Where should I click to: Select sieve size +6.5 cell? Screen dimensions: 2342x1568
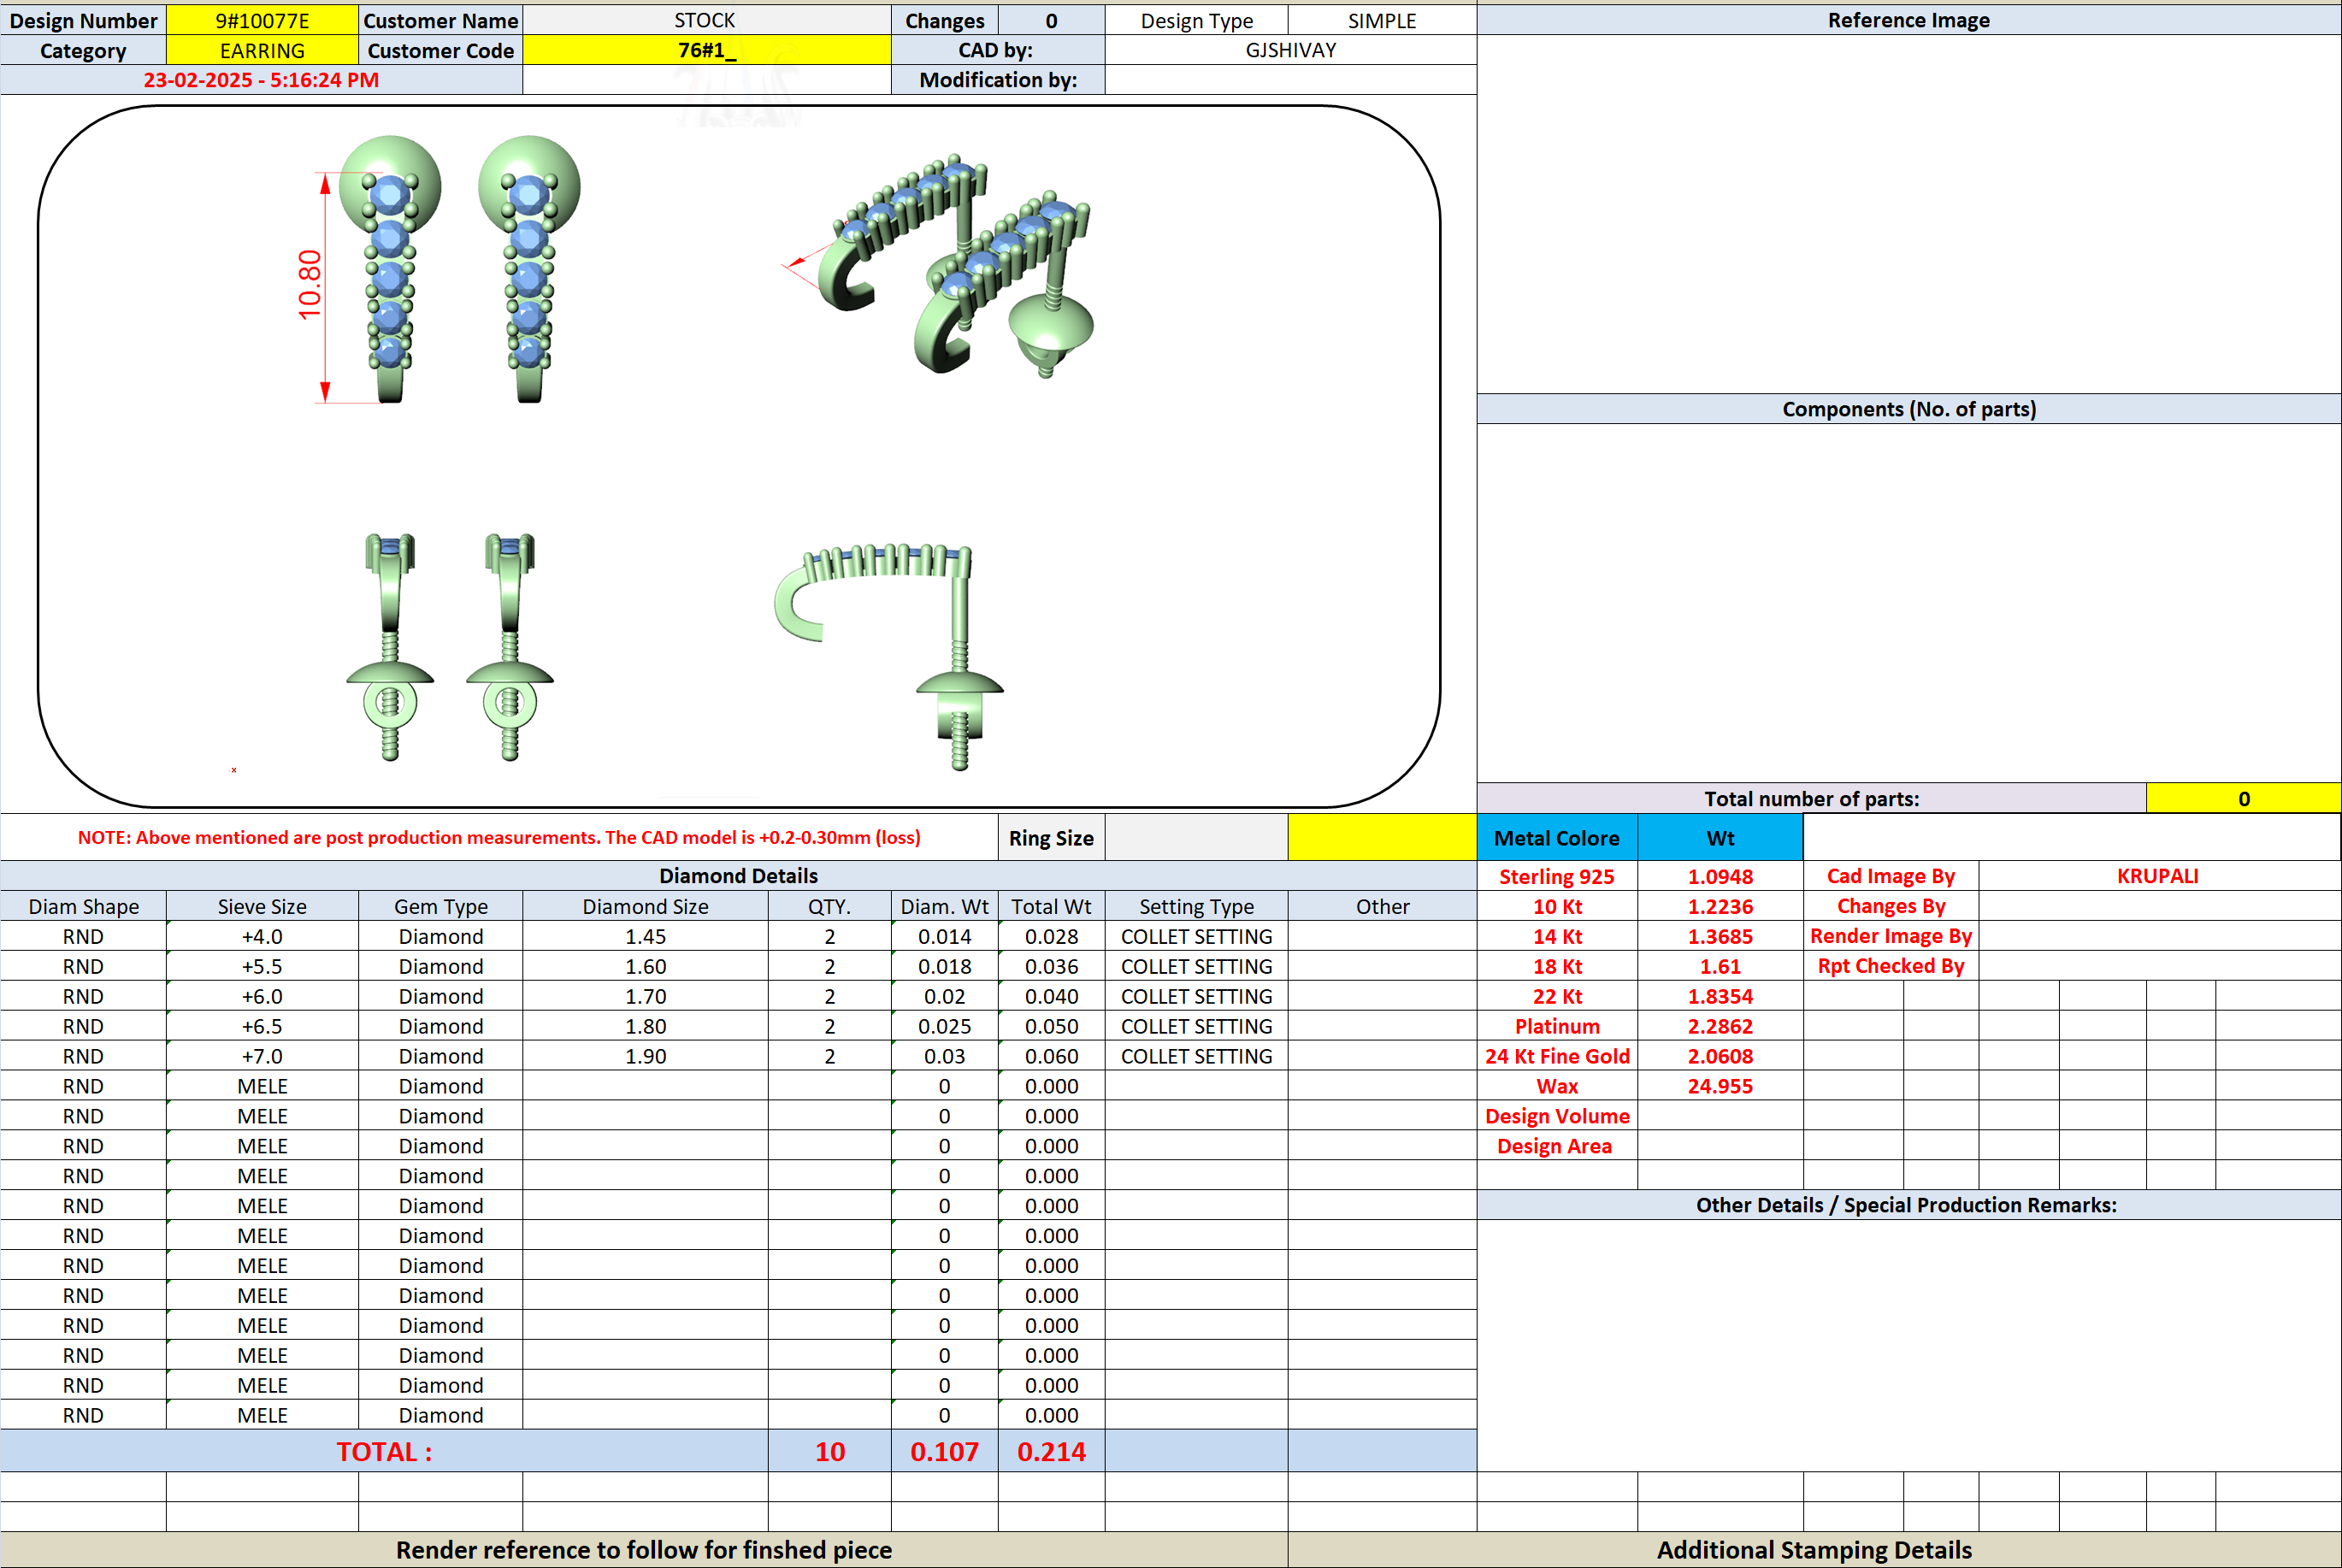click(262, 1026)
